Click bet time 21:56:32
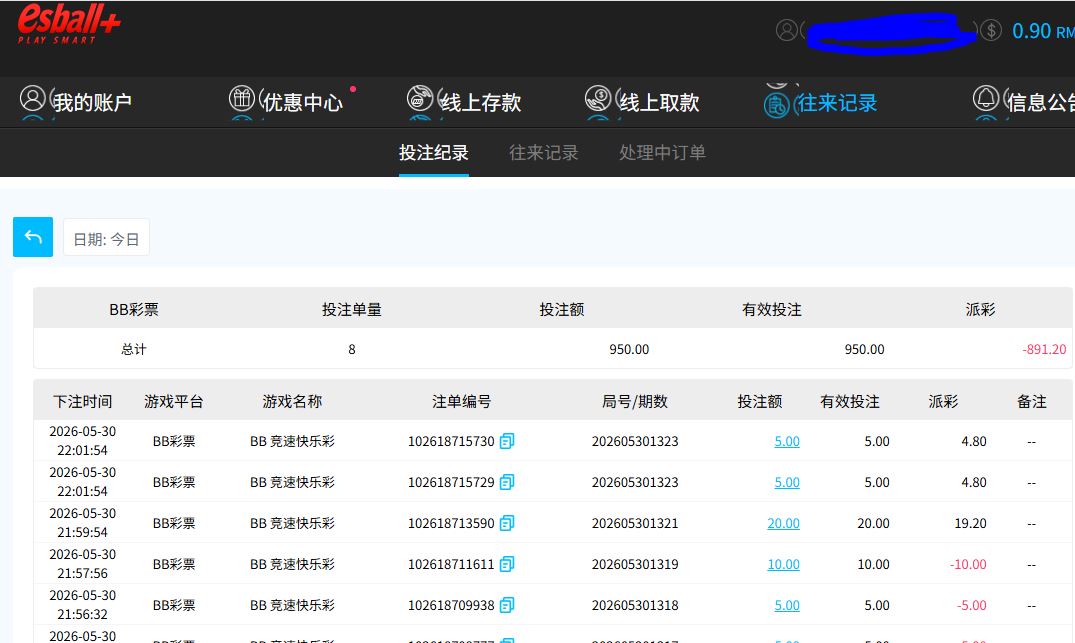The height and width of the screenshot is (643, 1075). (x=82, y=615)
